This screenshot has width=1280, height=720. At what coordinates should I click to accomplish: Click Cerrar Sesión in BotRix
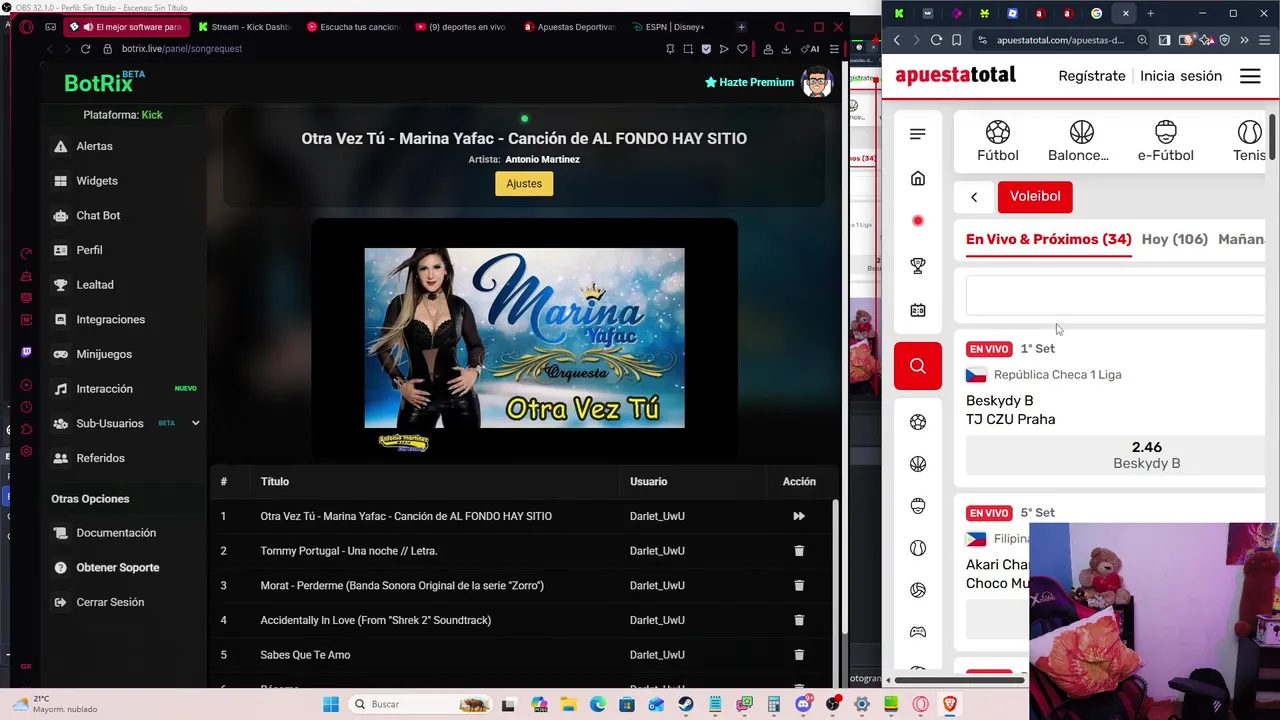point(110,602)
